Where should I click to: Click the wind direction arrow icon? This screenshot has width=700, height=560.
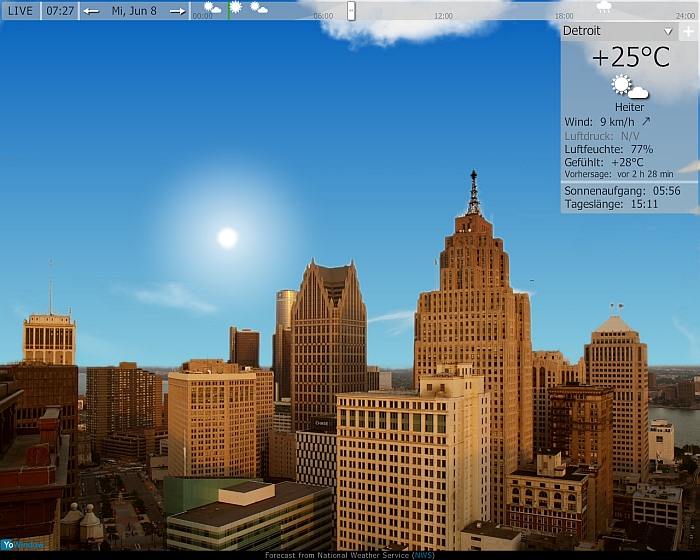coord(646,121)
